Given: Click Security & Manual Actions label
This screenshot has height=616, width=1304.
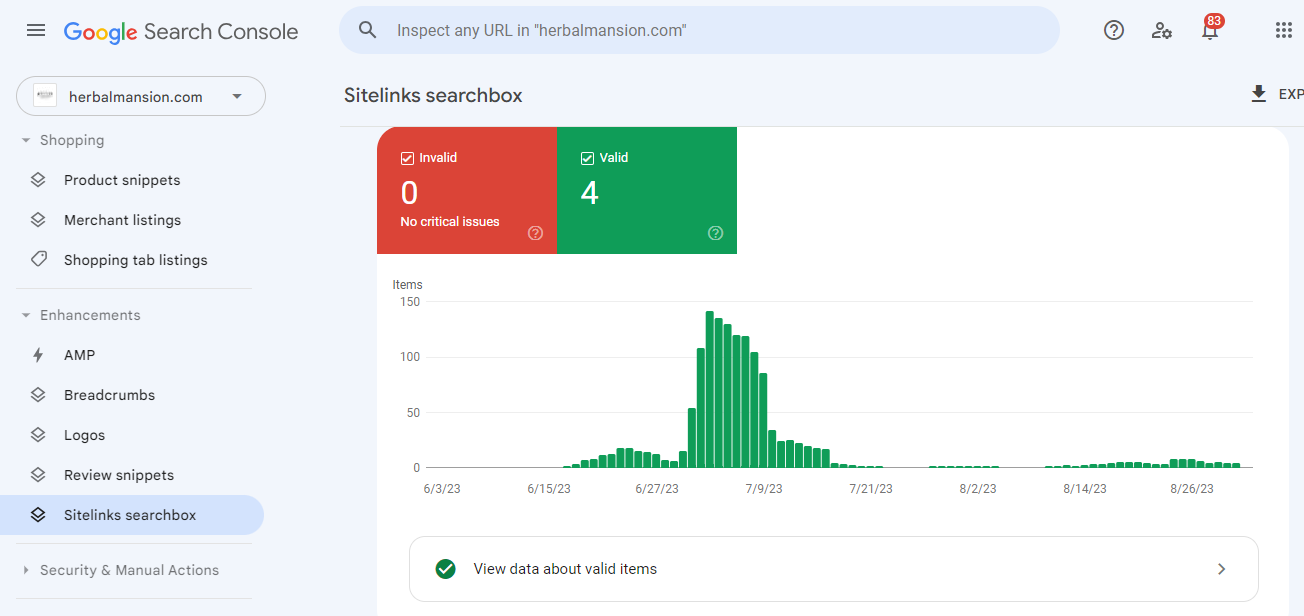Looking at the screenshot, I should 129,570.
